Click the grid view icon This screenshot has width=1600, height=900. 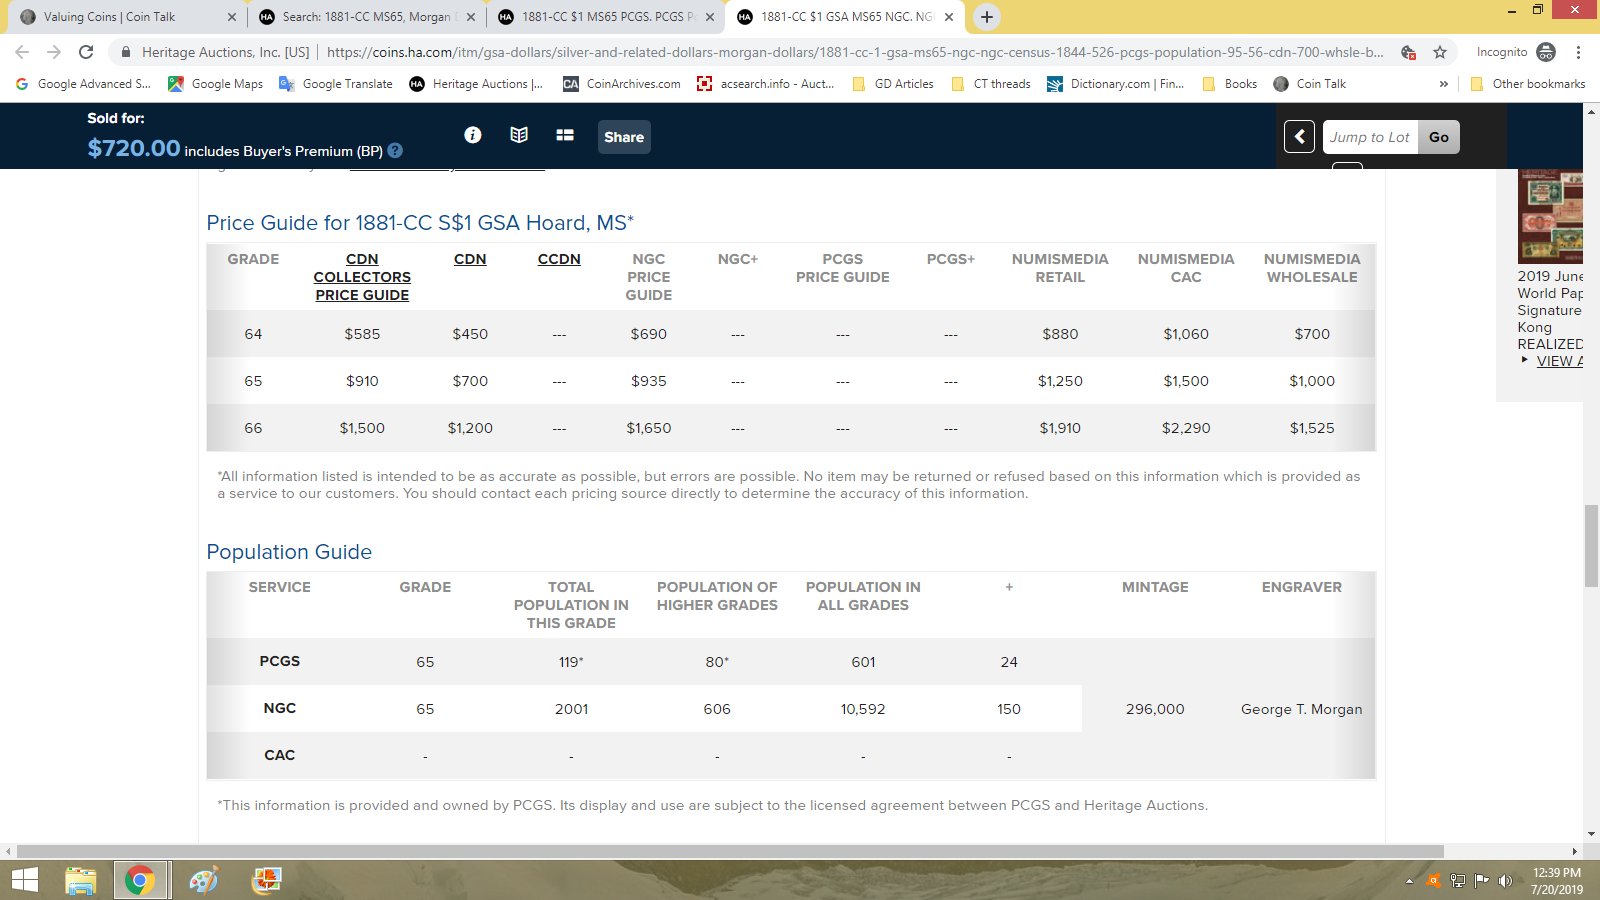tap(565, 135)
